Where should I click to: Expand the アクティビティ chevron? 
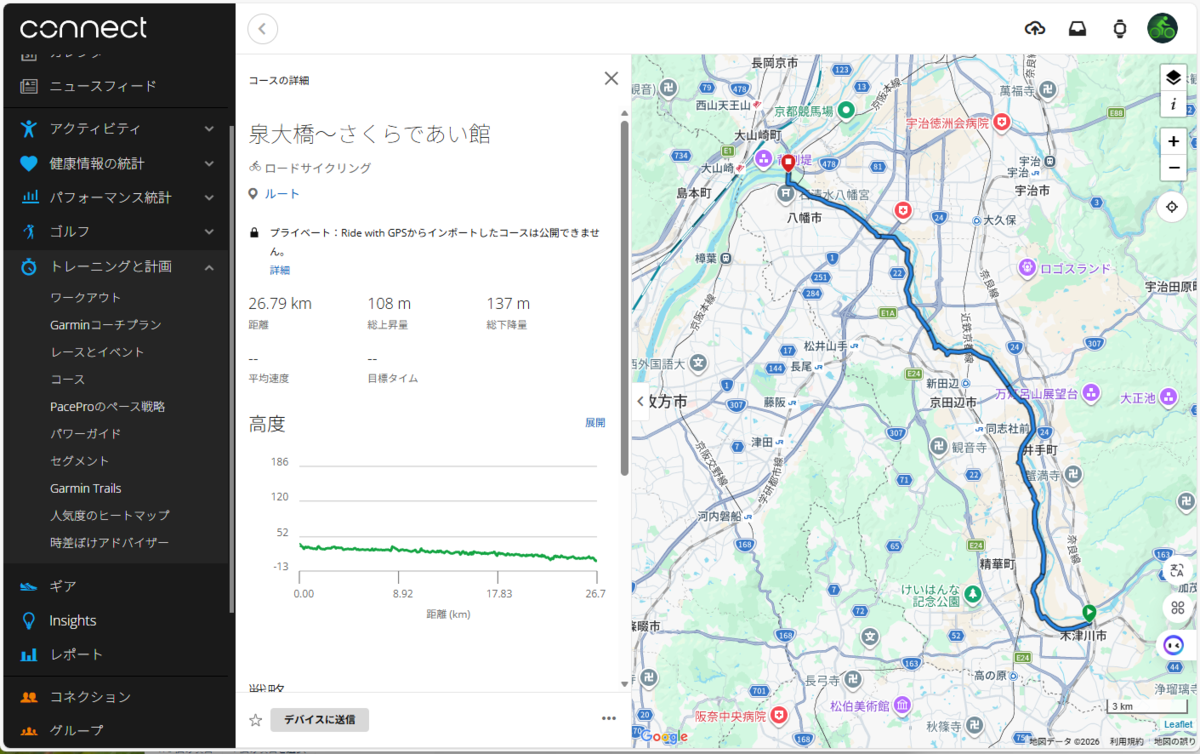[x=209, y=129]
